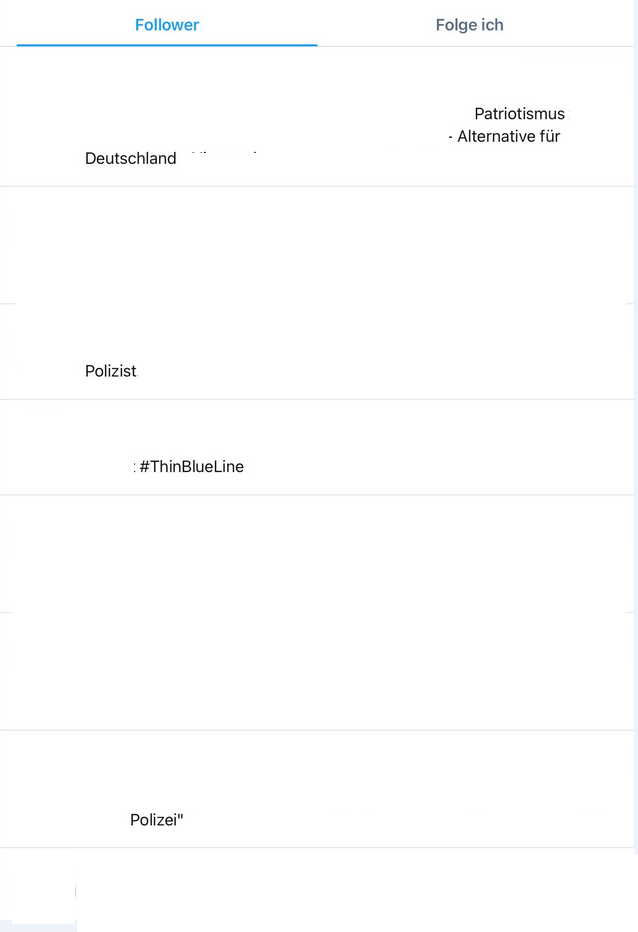This screenshot has width=638, height=932.
Task: Click the empty row below the Polizei entry
Action: [x=350, y=888]
